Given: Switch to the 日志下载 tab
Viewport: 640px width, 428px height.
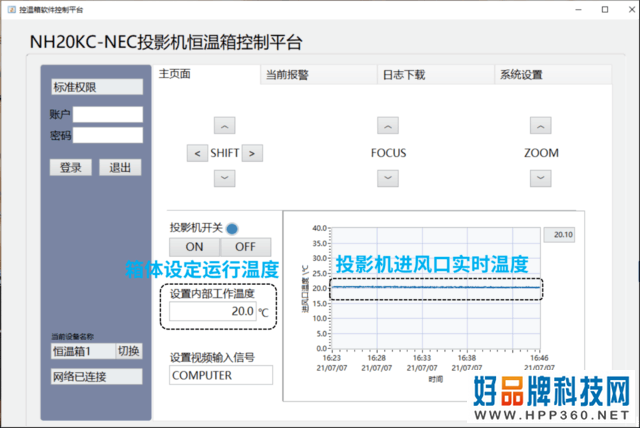Looking at the screenshot, I should pyautogui.click(x=436, y=75).
